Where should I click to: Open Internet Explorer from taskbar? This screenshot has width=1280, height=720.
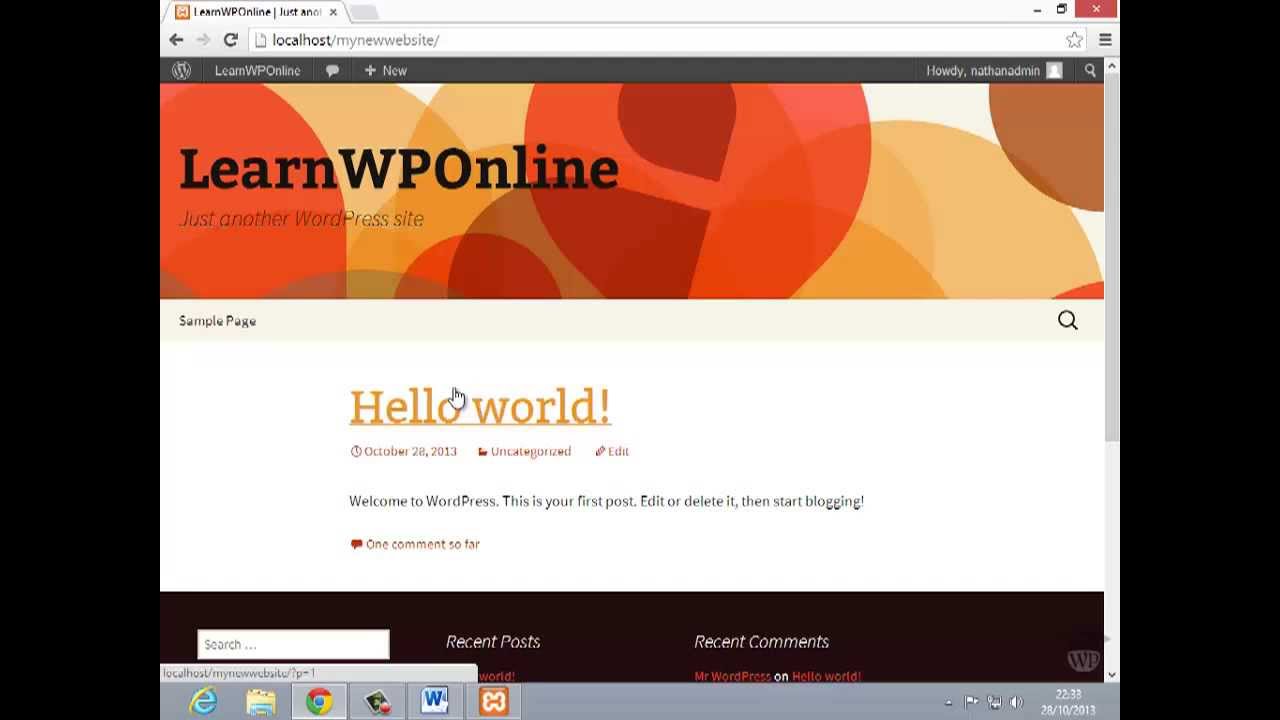[x=203, y=701]
